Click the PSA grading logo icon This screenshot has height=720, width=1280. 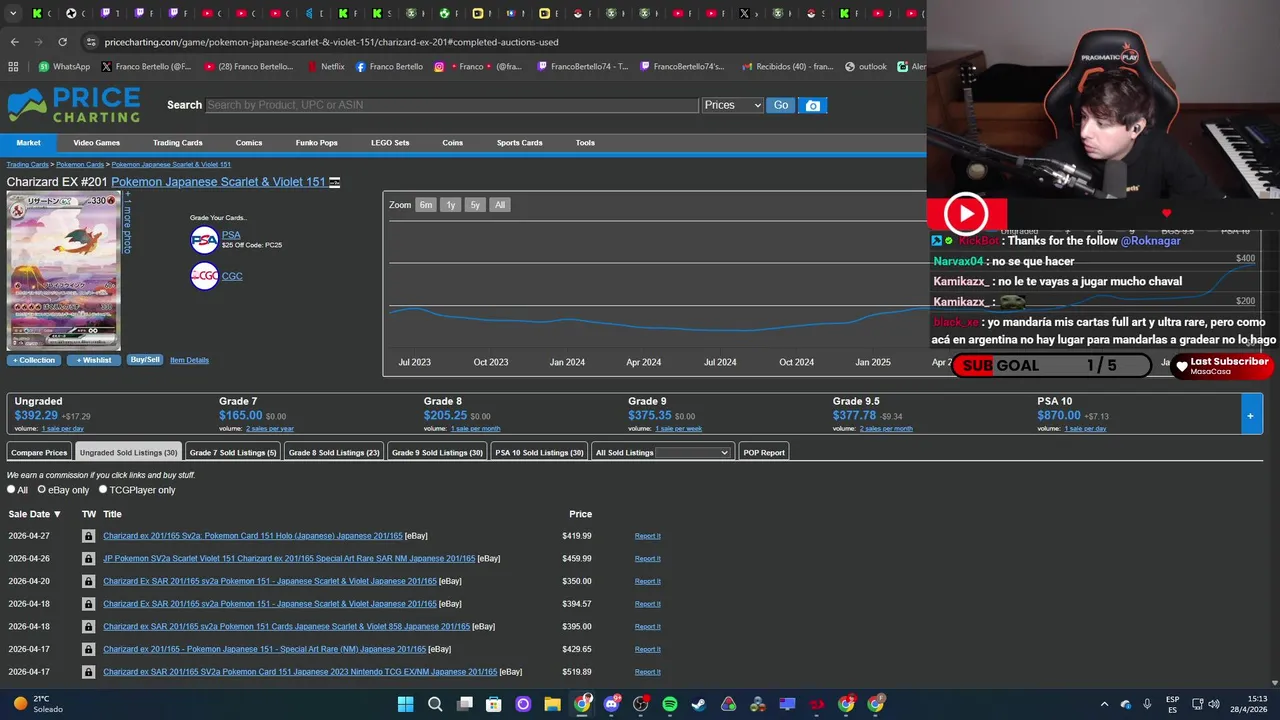[x=204, y=240]
